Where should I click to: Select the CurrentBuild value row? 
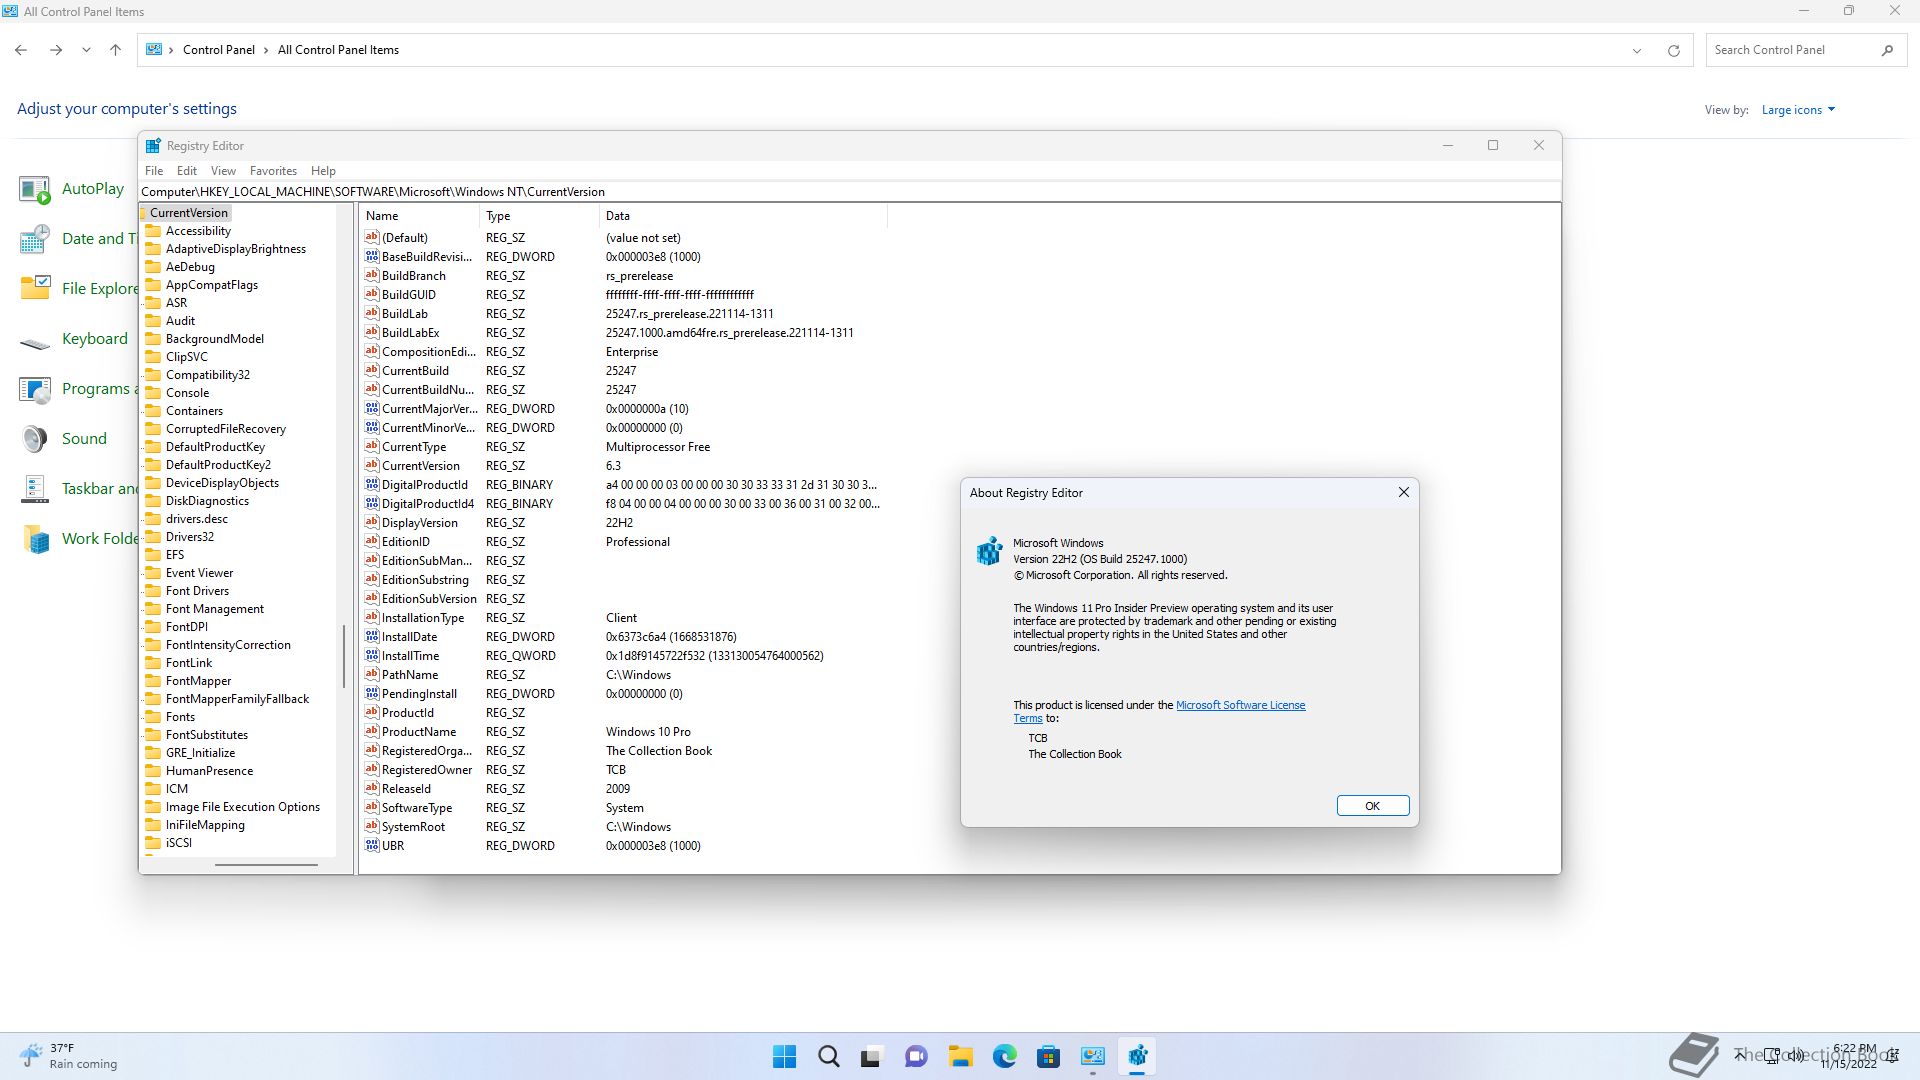pos(622,371)
